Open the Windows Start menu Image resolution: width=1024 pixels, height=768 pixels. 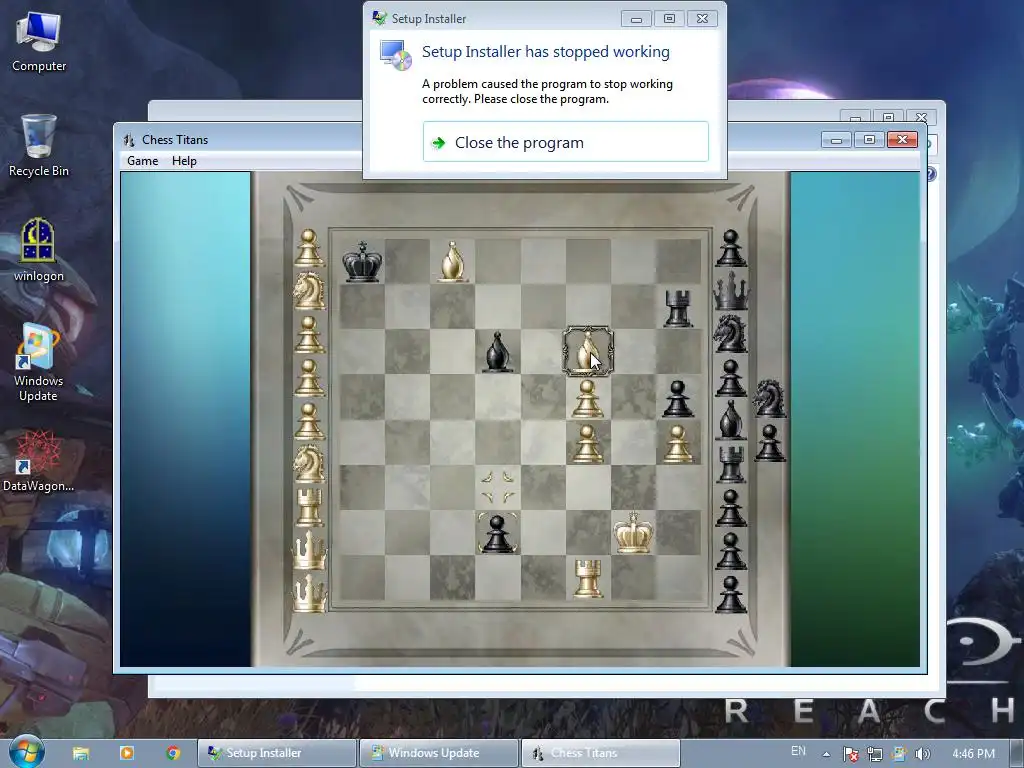pyautogui.click(x=26, y=752)
